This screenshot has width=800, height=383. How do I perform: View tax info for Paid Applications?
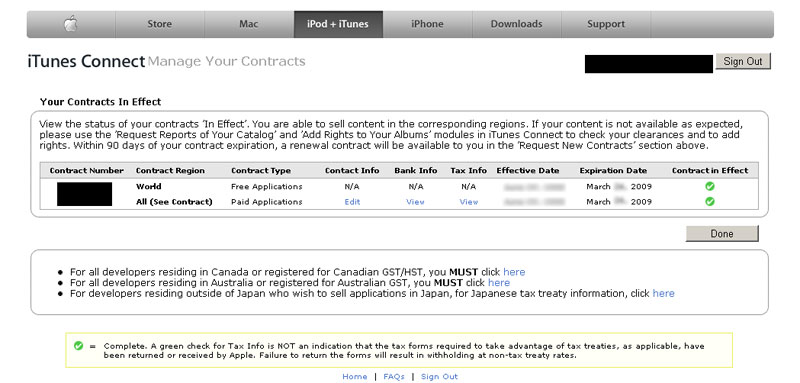click(468, 202)
